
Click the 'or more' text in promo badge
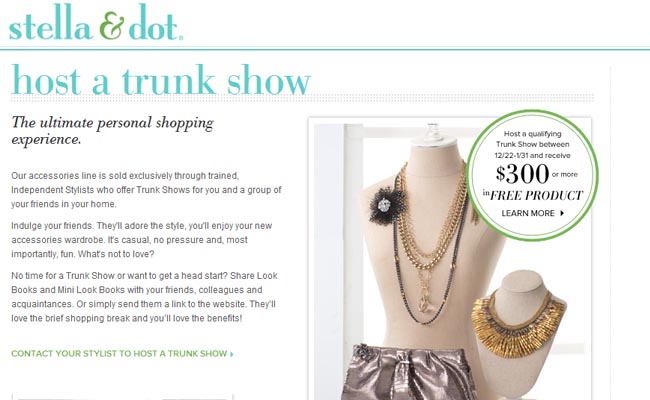click(565, 175)
